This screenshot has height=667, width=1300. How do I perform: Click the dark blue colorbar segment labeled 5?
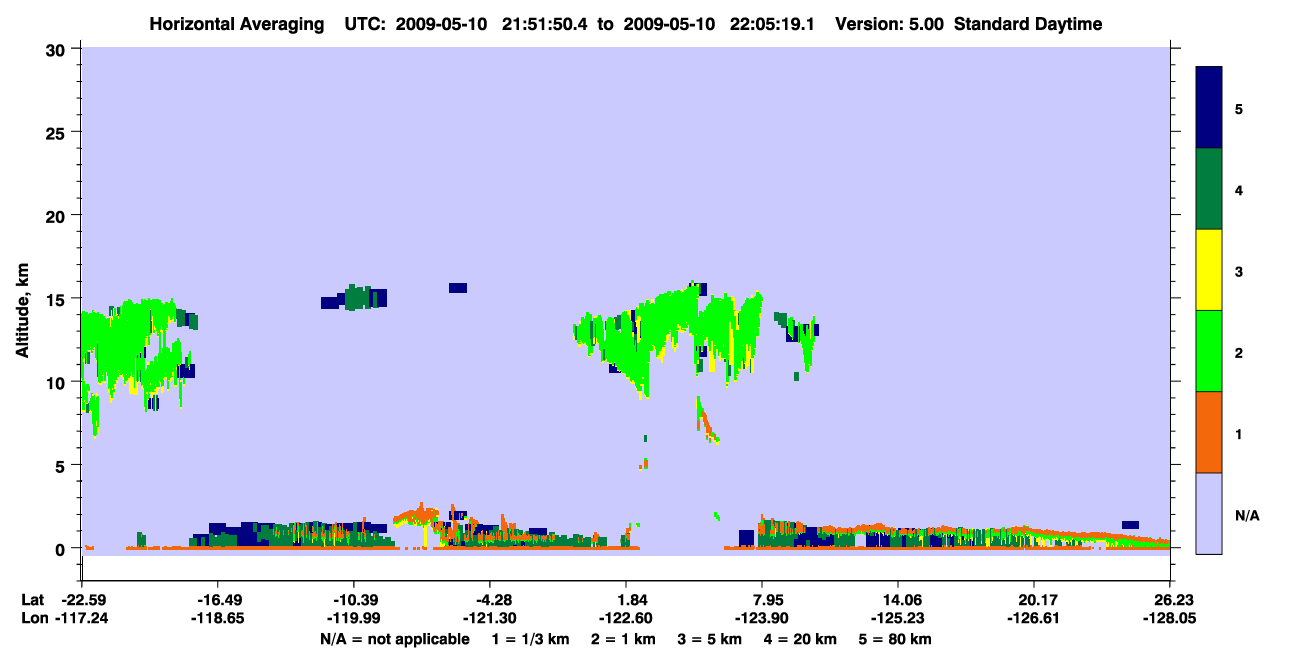(x=1209, y=108)
